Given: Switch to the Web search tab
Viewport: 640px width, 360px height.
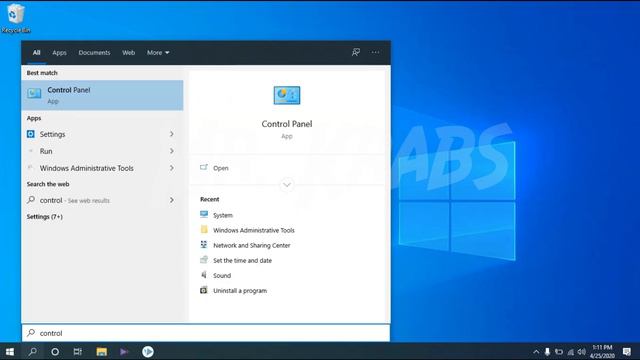Looking at the screenshot, I should 129,53.
